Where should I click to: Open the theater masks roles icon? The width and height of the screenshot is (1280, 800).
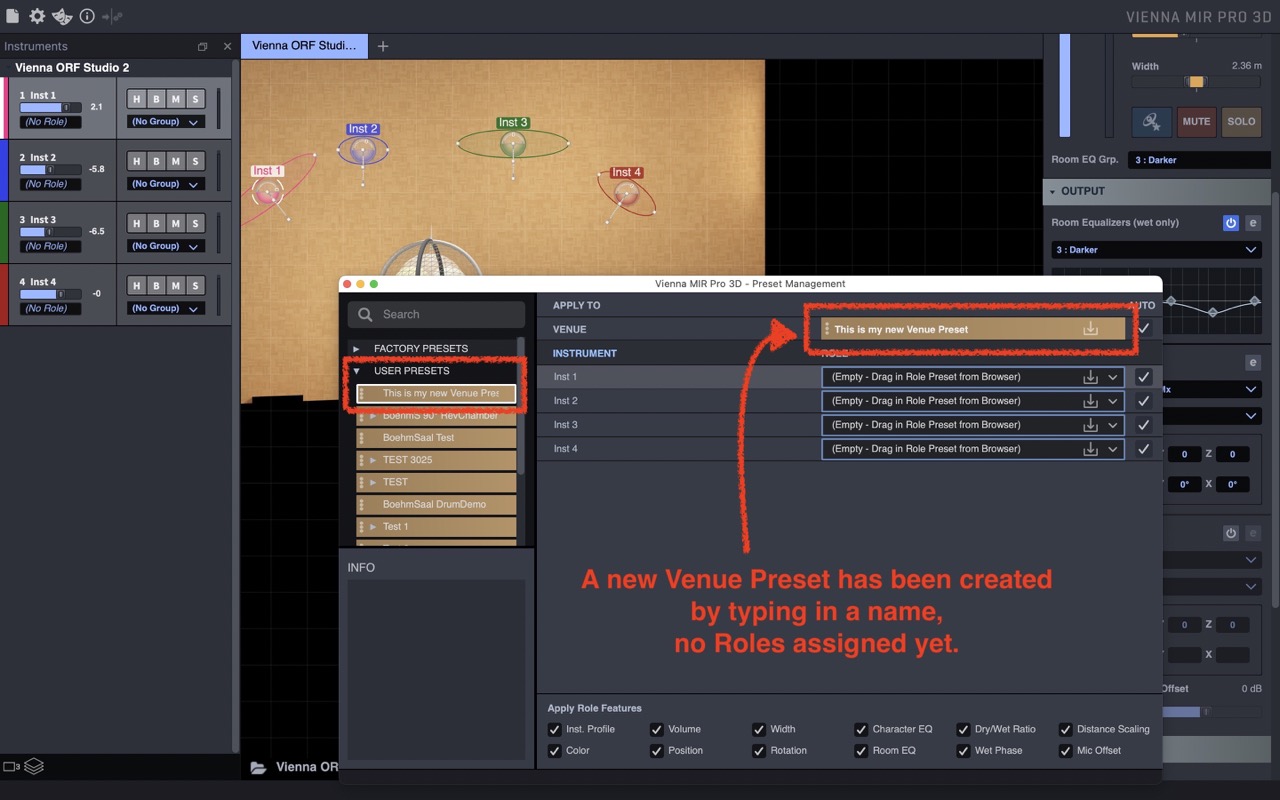62,16
